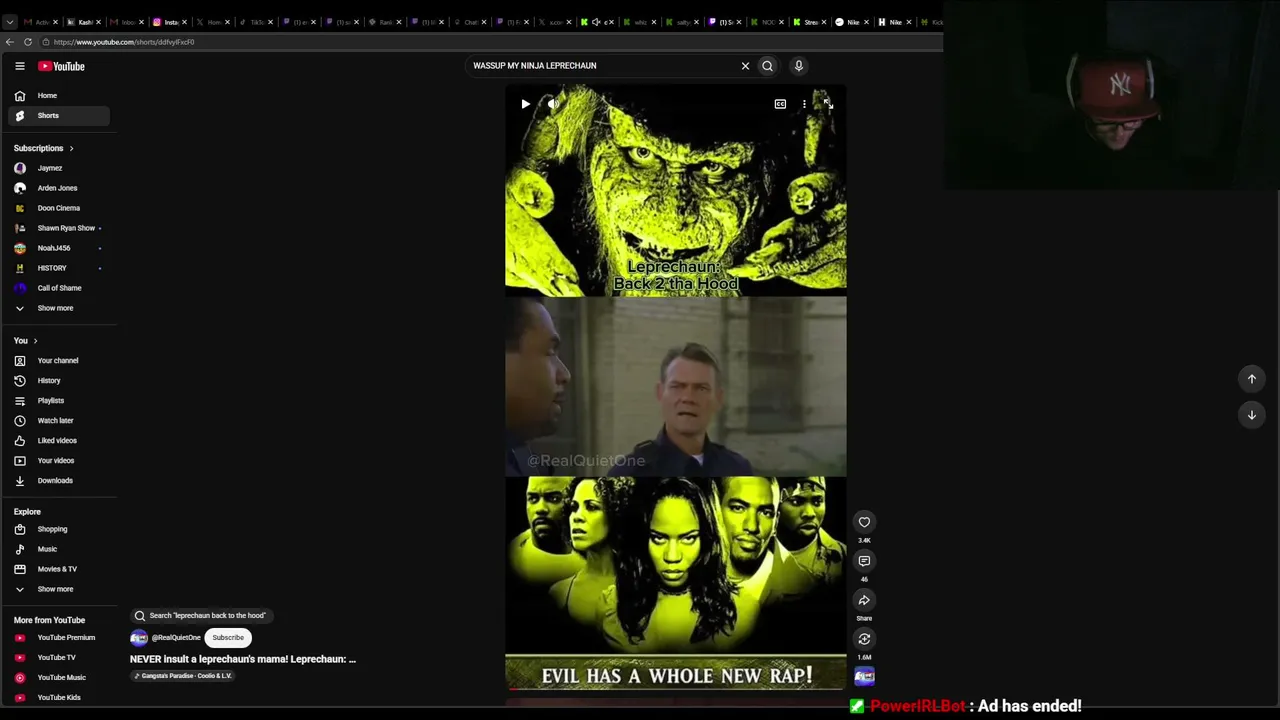Go back with the browser back arrow
This screenshot has width=1280, height=720.
pos(10,42)
